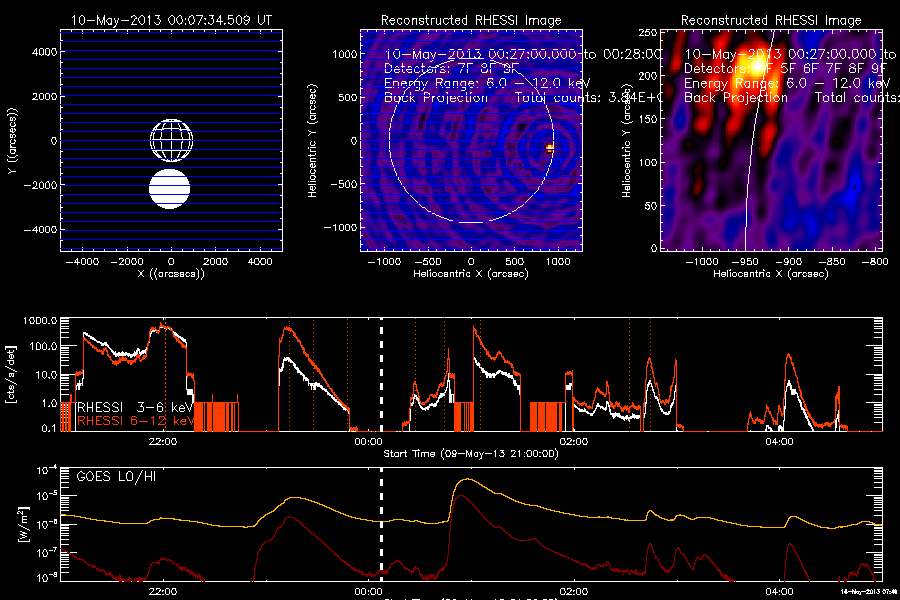
Task: Click the bright flare source in the full-disk RHESSI image
Action: (x=549, y=148)
